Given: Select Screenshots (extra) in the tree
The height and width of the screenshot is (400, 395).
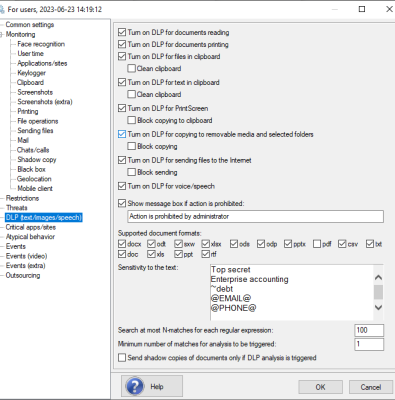Looking at the screenshot, I should tap(45, 102).
